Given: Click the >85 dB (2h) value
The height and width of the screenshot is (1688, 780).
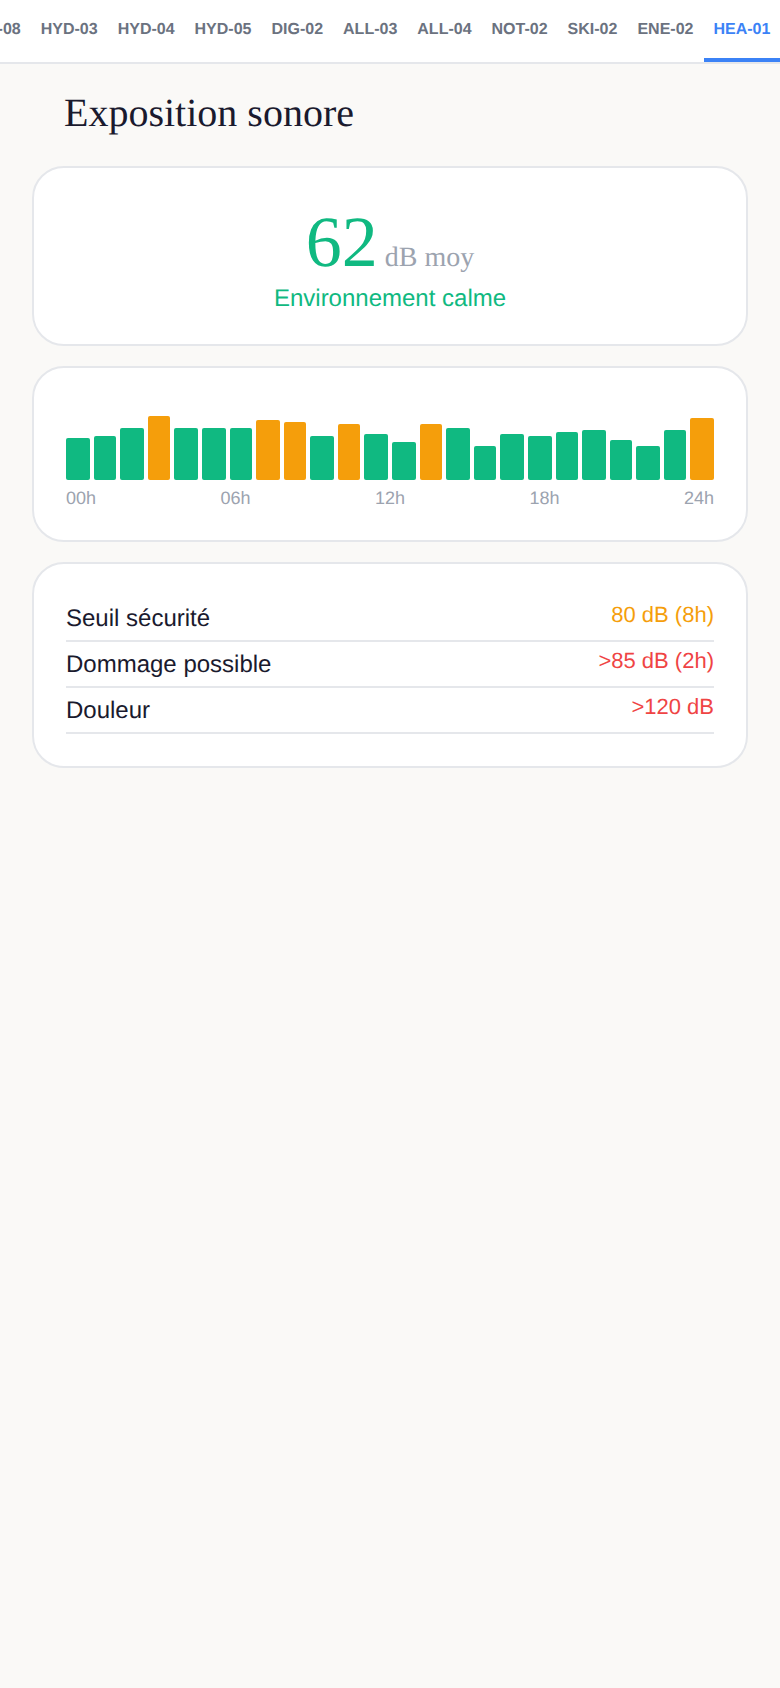Looking at the screenshot, I should tap(656, 661).
